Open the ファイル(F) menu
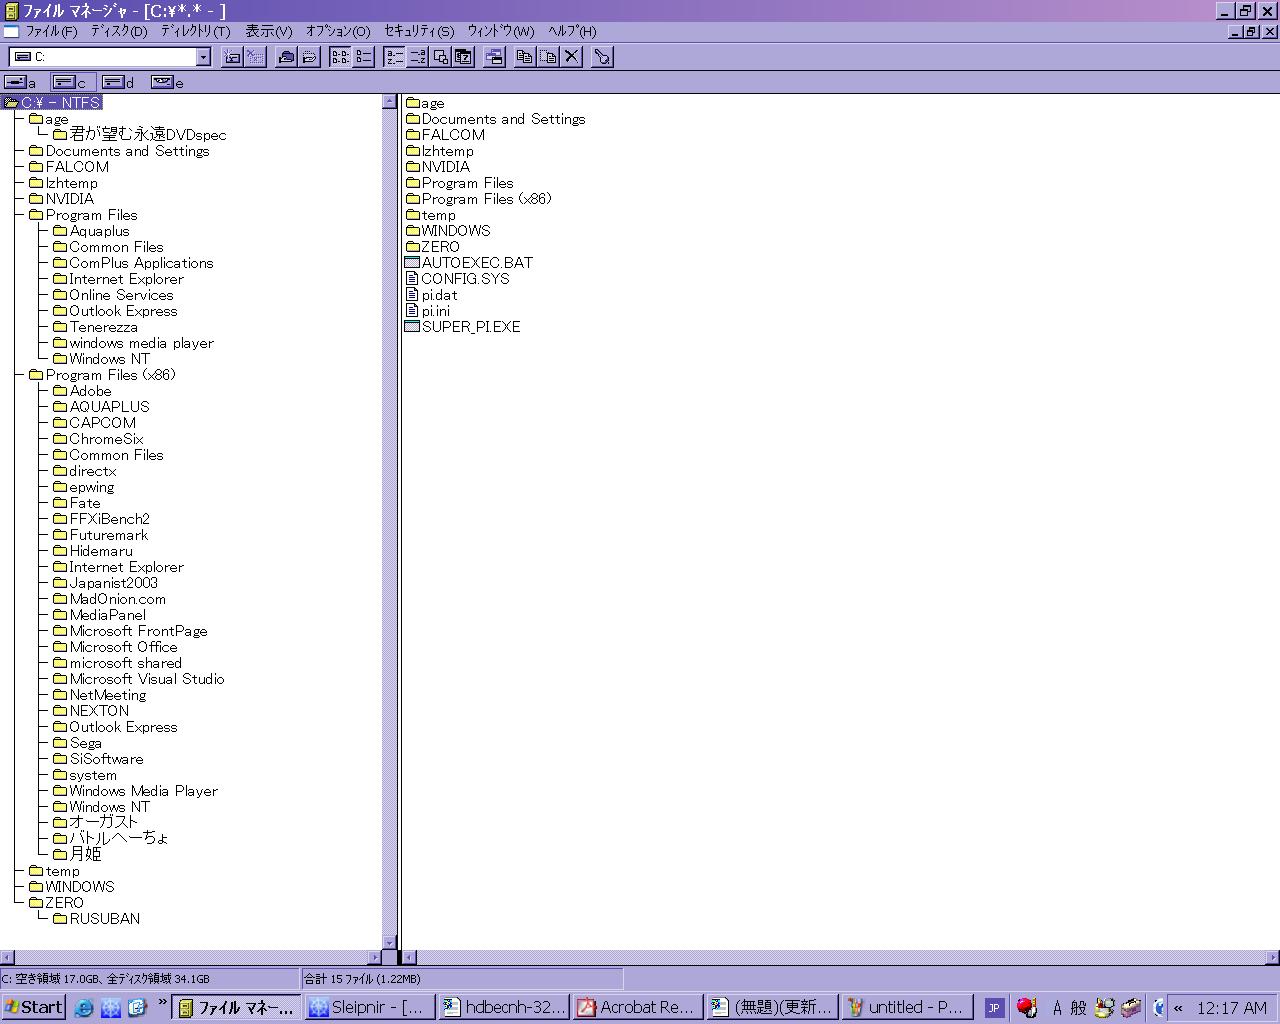The width and height of the screenshot is (1280, 1024). pos(51,31)
